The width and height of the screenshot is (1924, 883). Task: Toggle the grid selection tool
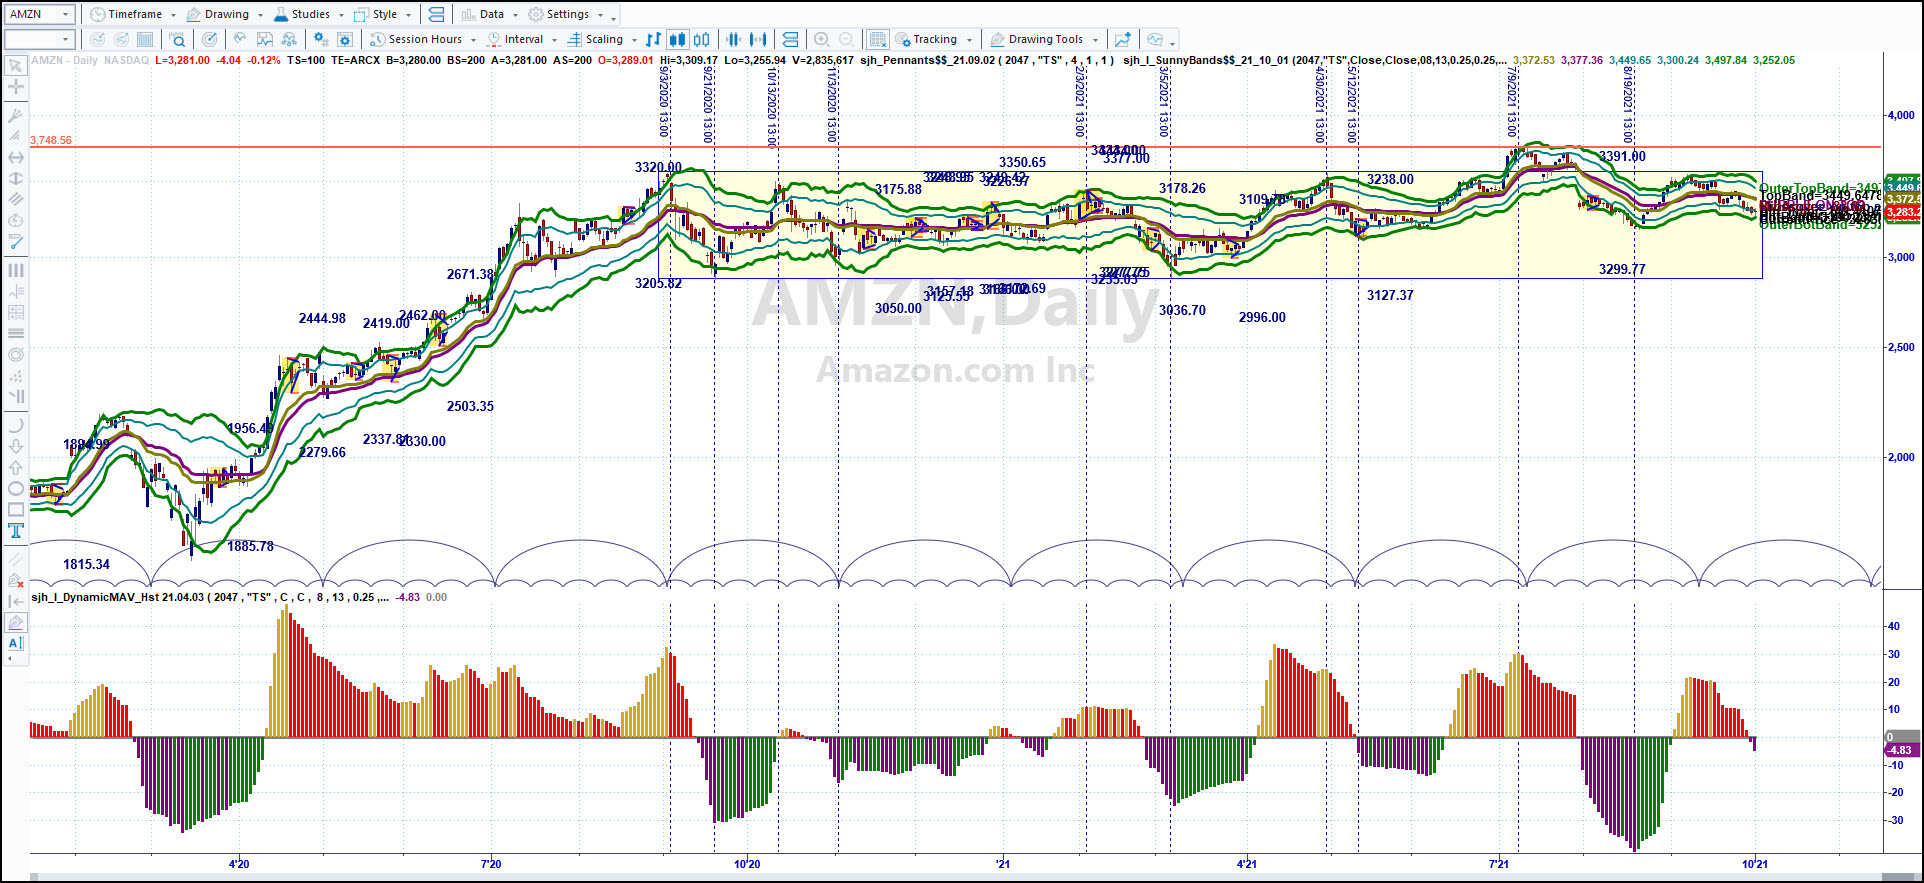click(x=877, y=39)
